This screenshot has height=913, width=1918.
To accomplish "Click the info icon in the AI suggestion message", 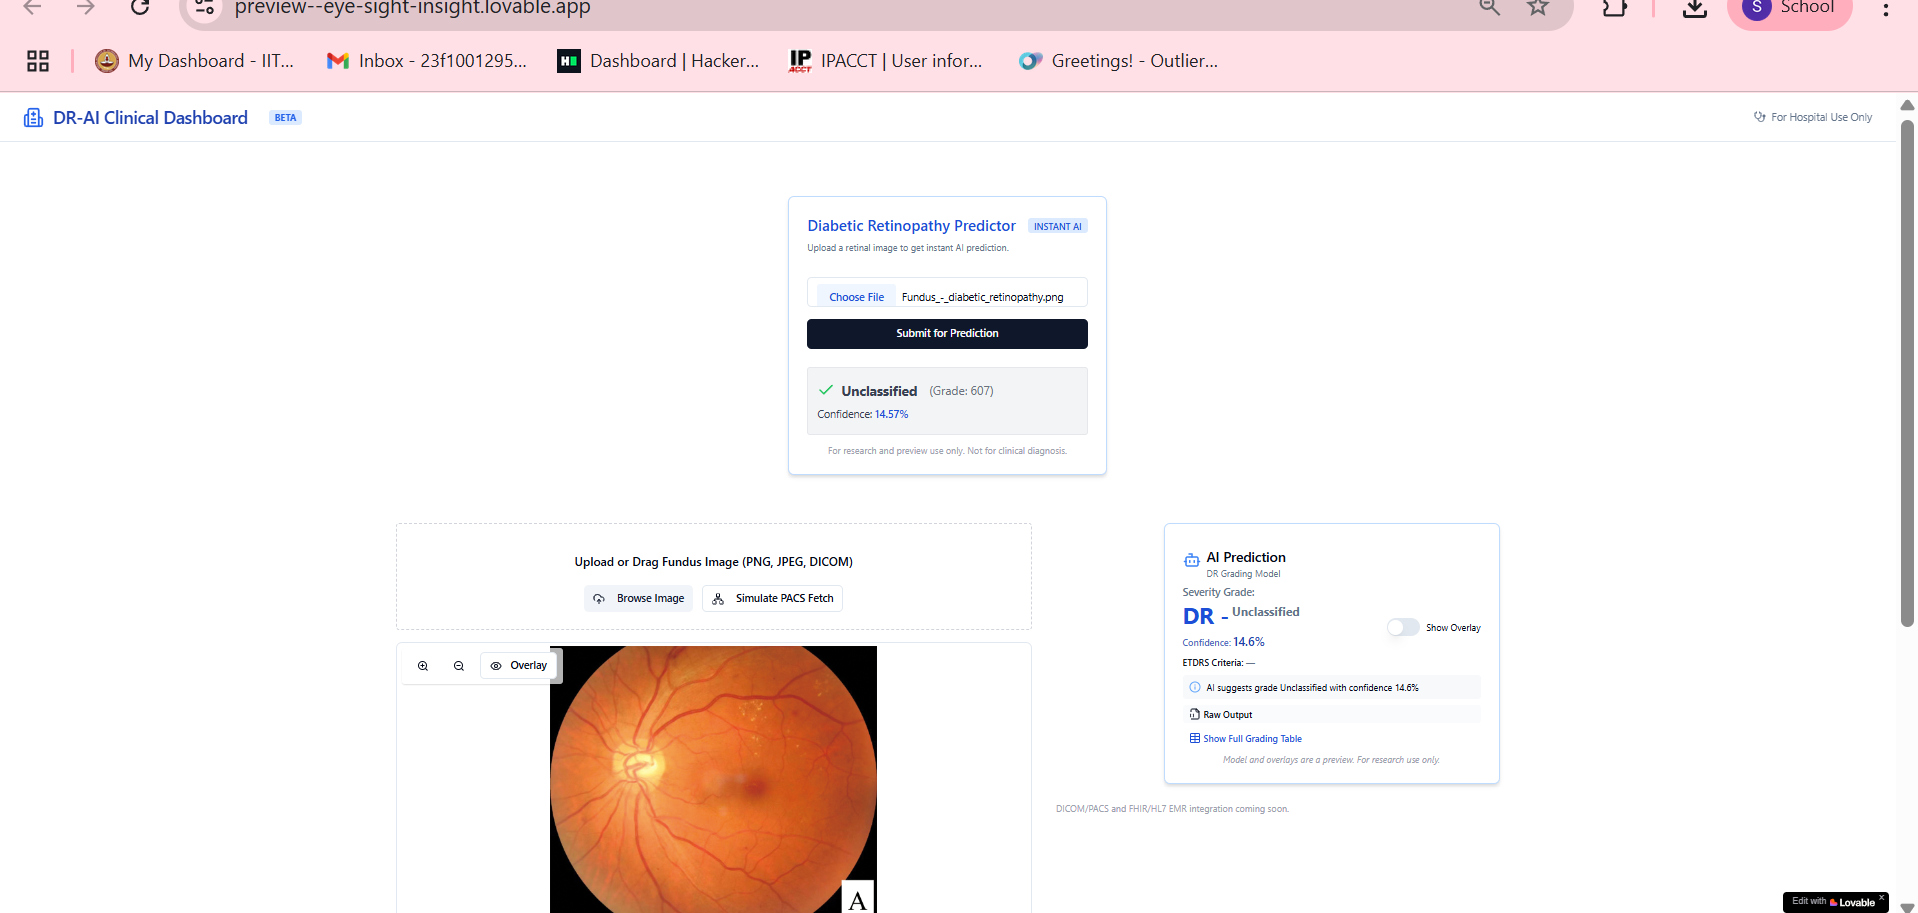I will point(1194,687).
